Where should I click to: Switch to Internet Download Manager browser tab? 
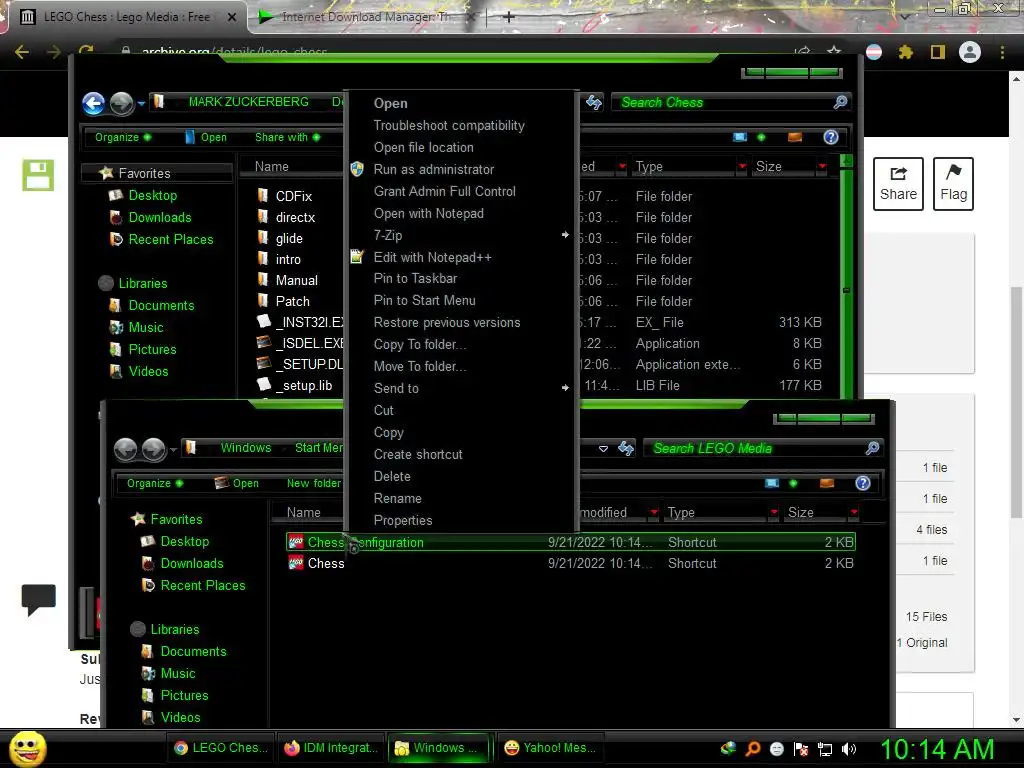[365, 17]
